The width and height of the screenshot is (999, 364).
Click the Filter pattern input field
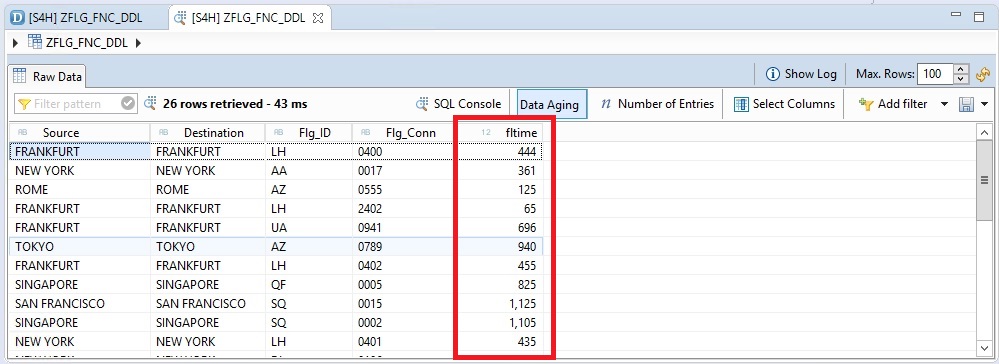68,103
